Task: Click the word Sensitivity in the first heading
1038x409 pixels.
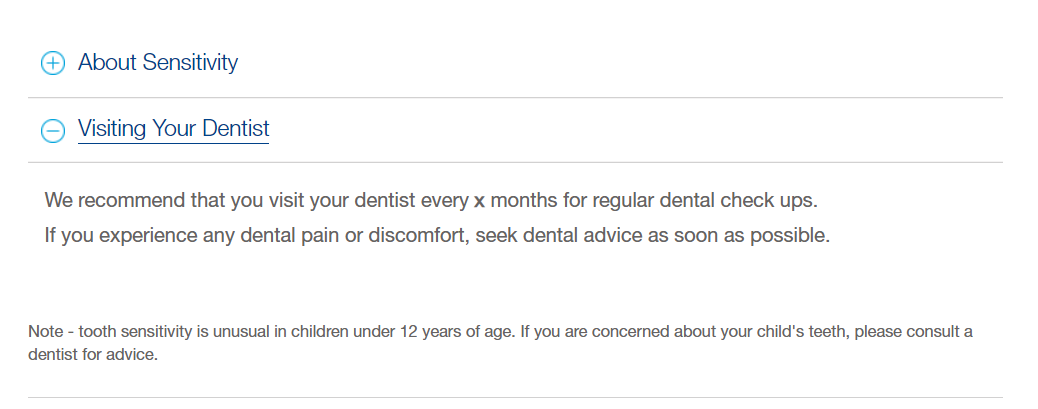Action: click(x=190, y=63)
